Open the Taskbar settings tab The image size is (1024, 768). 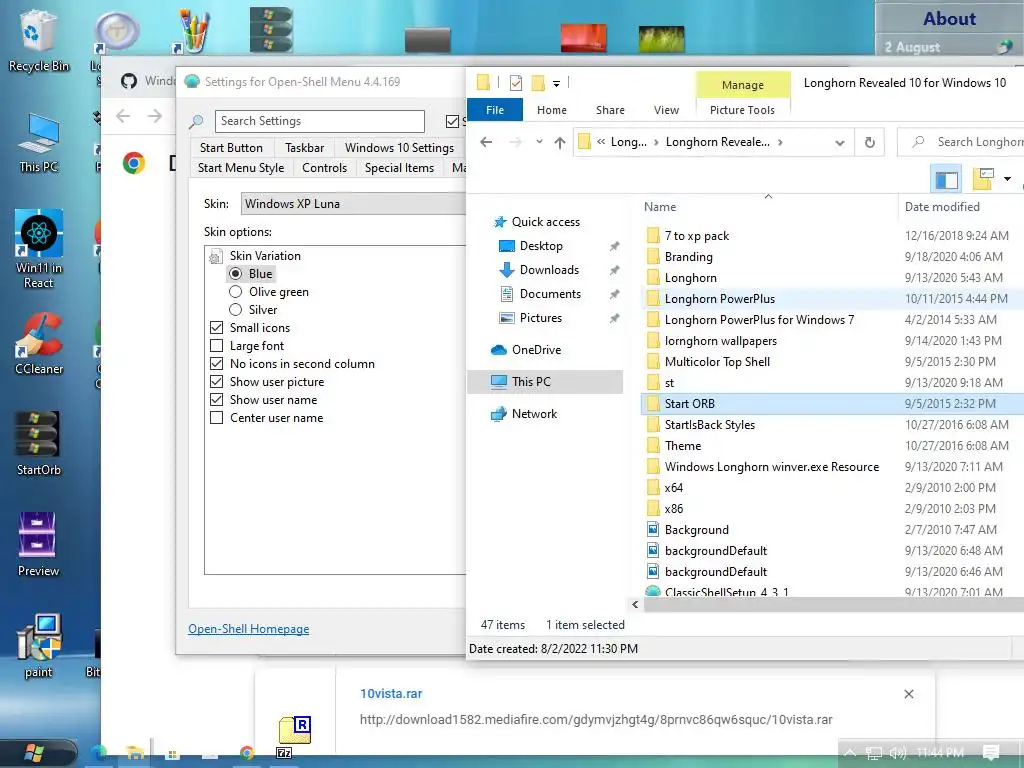tap(304, 148)
